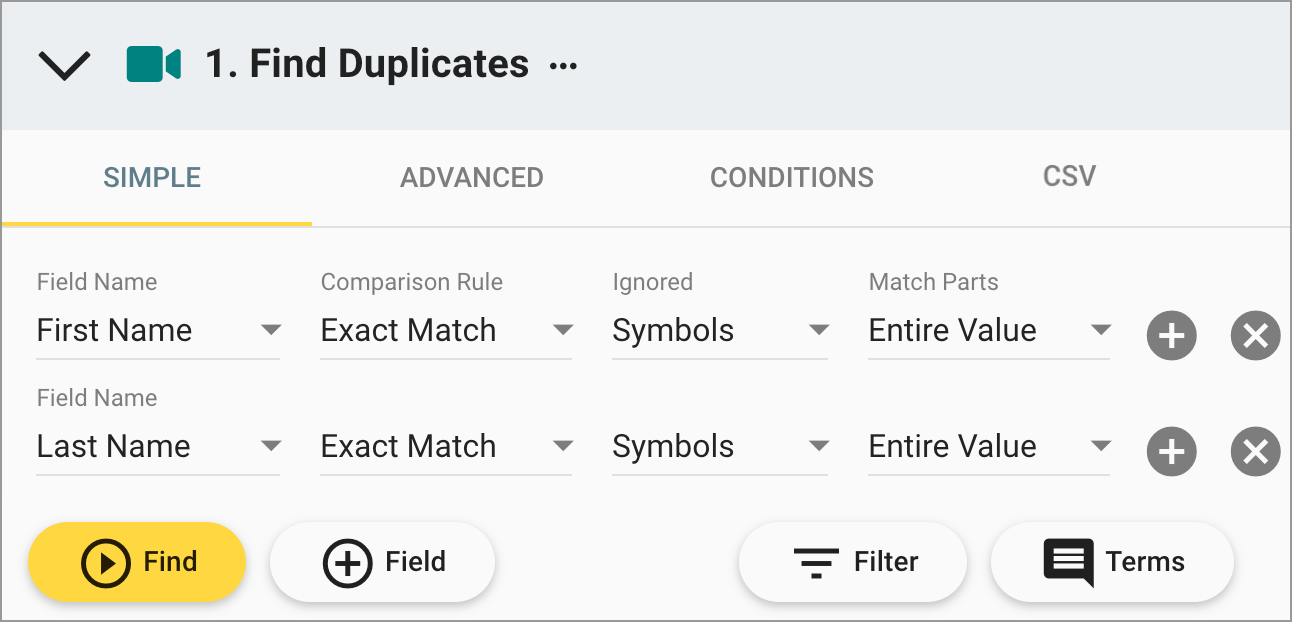The height and width of the screenshot is (622, 1292).
Task: Remove the Last Name row with X icon
Action: pos(1255,452)
